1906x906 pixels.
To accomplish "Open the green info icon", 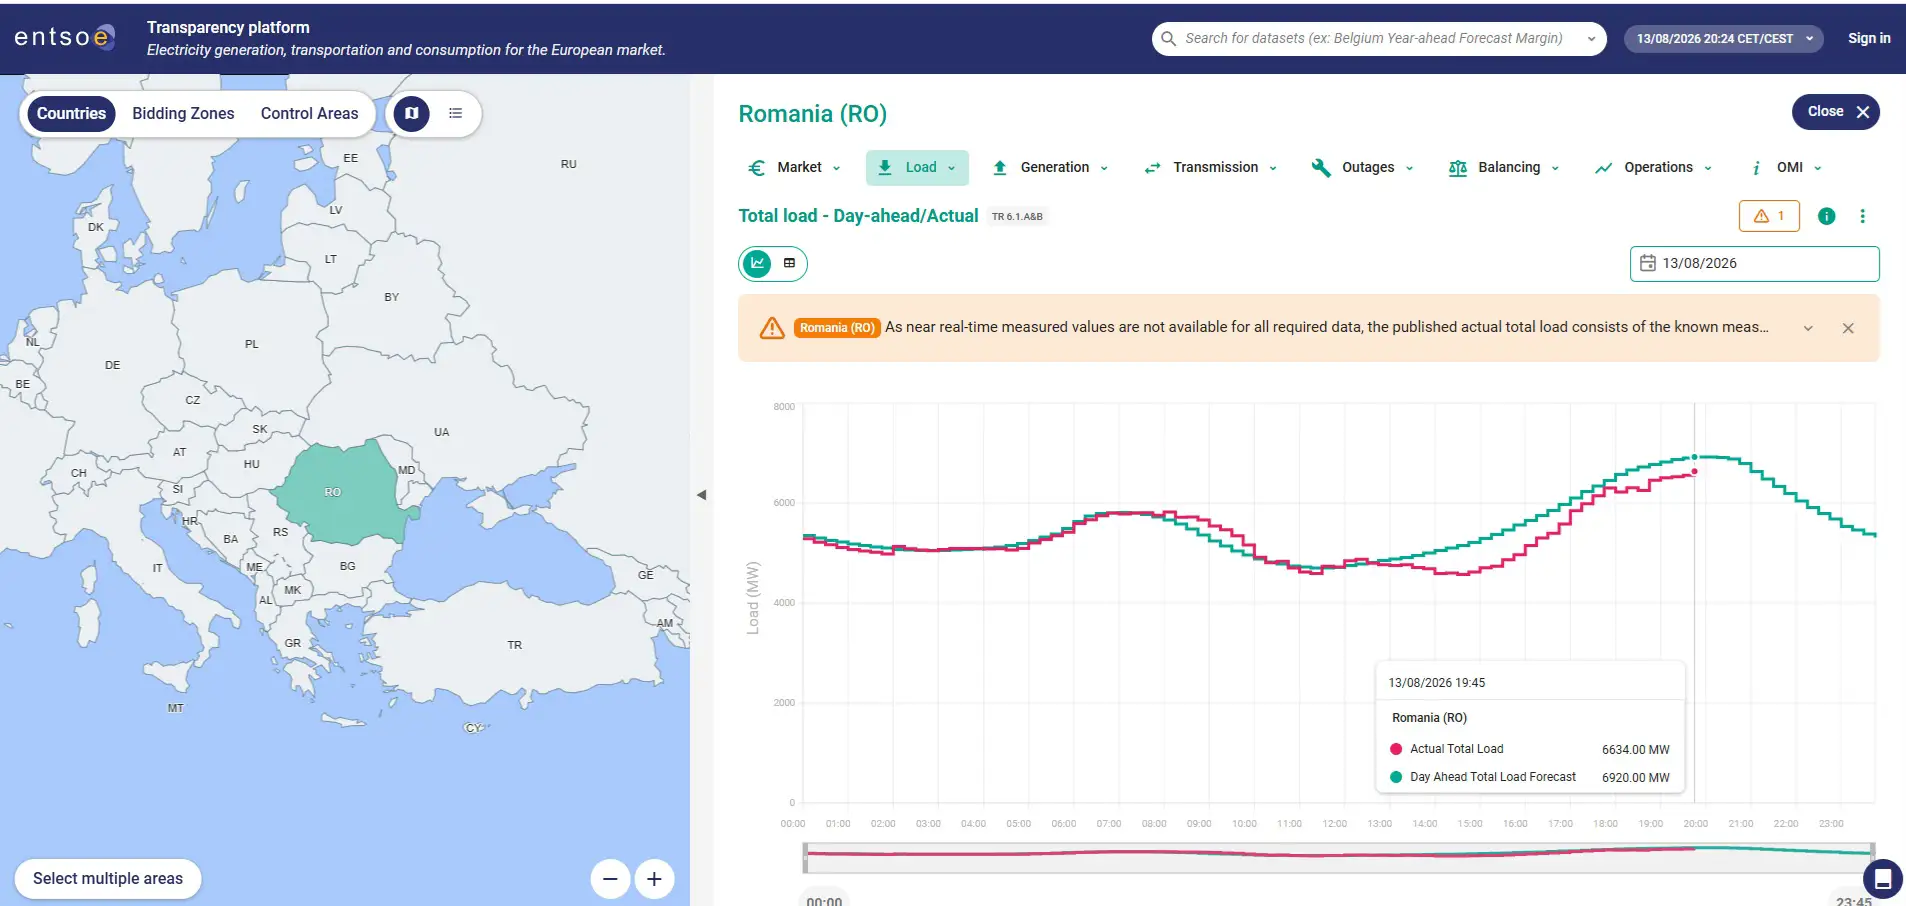I will coord(1826,216).
